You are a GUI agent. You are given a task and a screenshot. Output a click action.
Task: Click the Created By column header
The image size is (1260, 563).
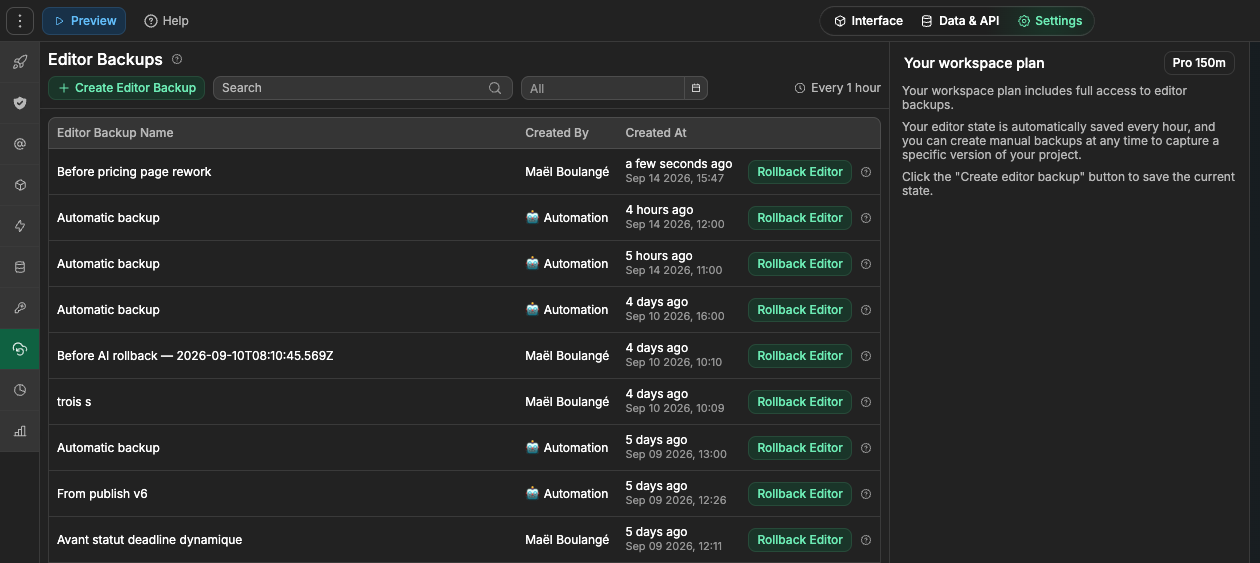(x=557, y=133)
